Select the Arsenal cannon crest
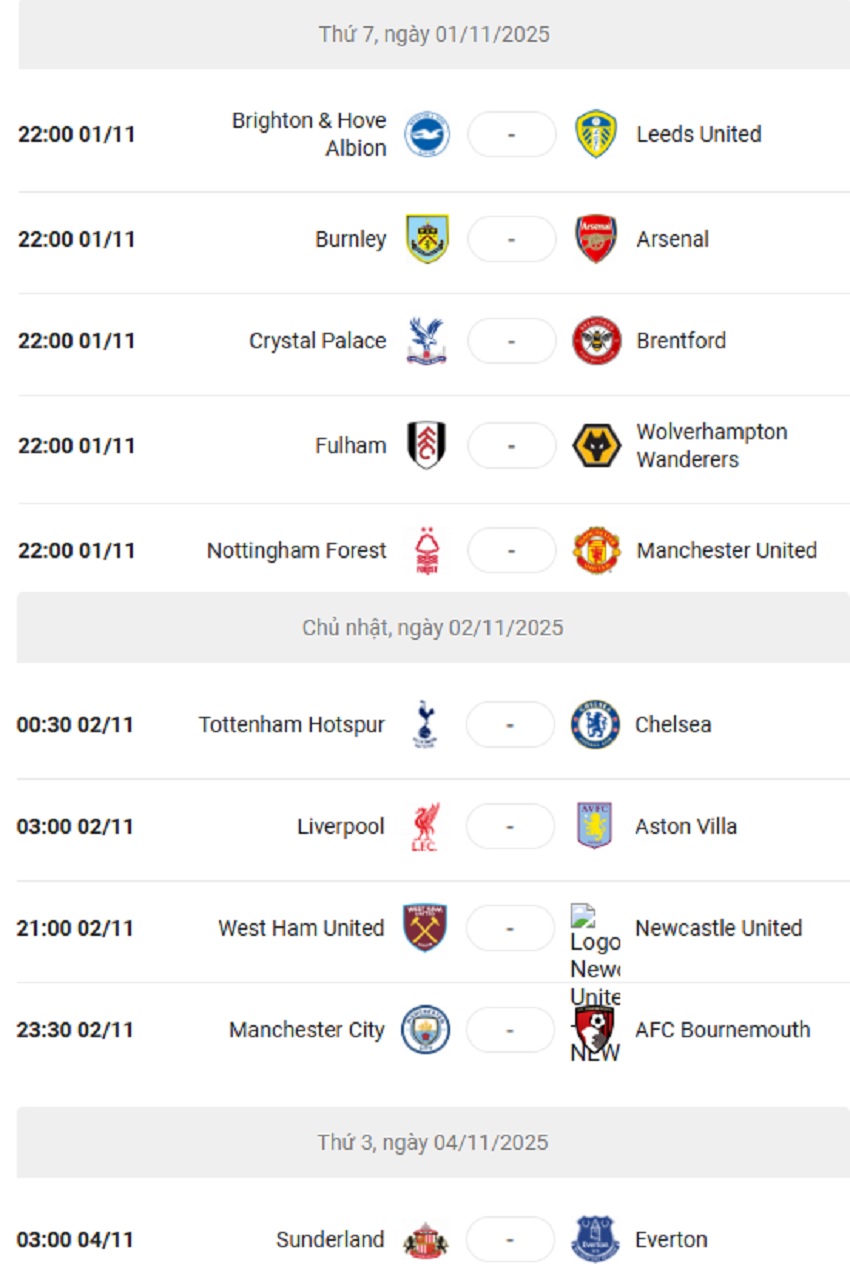This screenshot has height=1264, width=850. (x=596, y=240)
